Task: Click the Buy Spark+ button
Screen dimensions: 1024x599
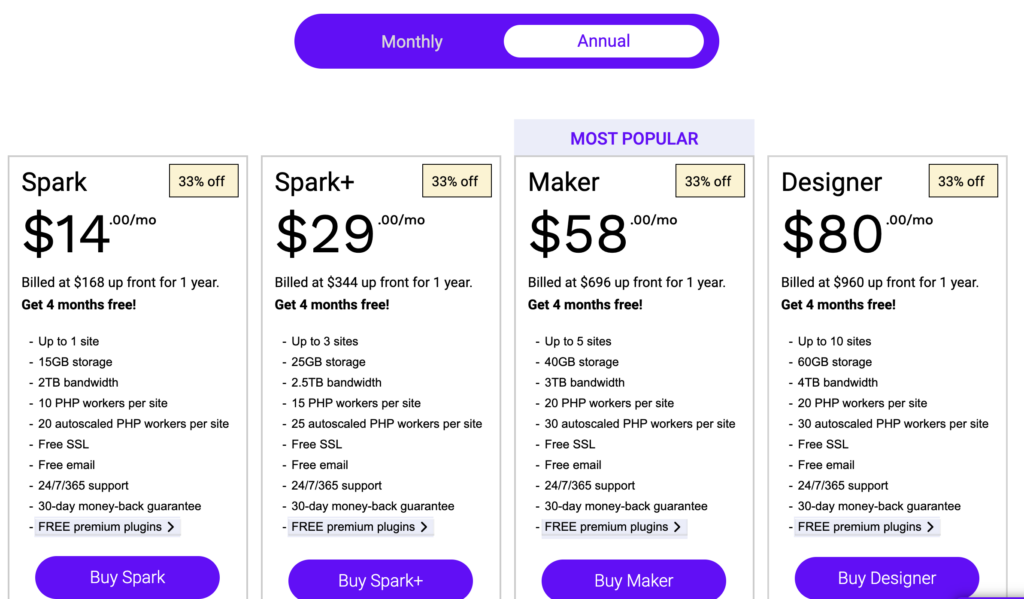Action: pos(380,580)
